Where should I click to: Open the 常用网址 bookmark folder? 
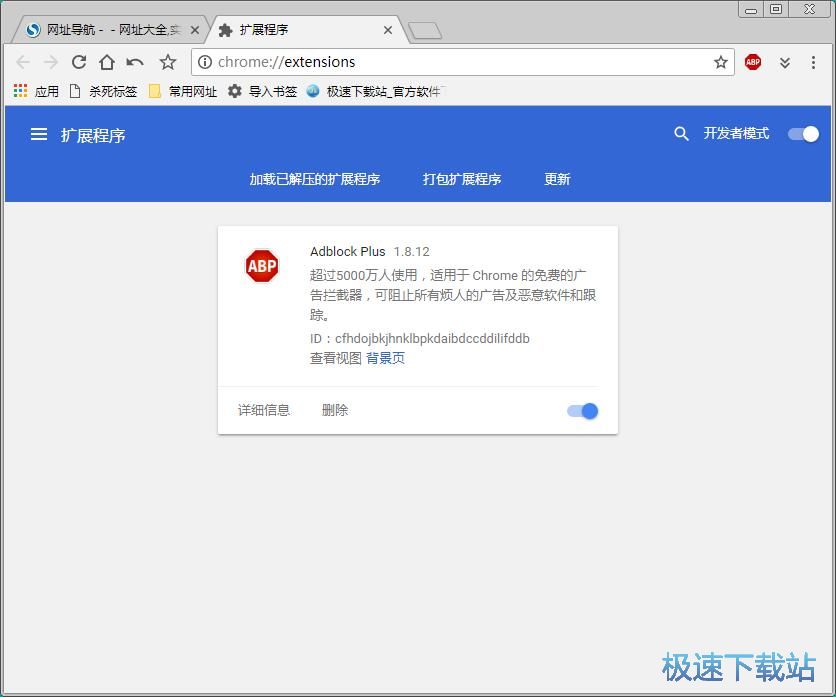click(183, 91)
